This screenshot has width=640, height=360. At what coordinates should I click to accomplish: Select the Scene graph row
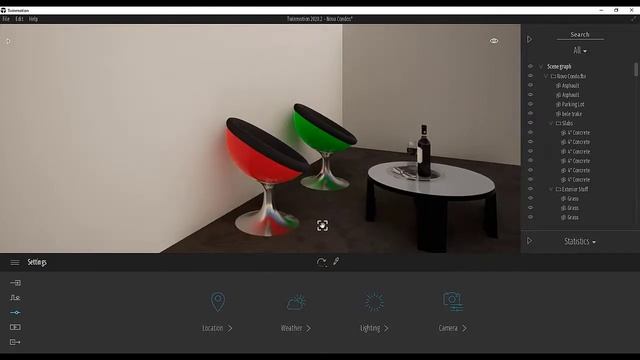point(559,67)
